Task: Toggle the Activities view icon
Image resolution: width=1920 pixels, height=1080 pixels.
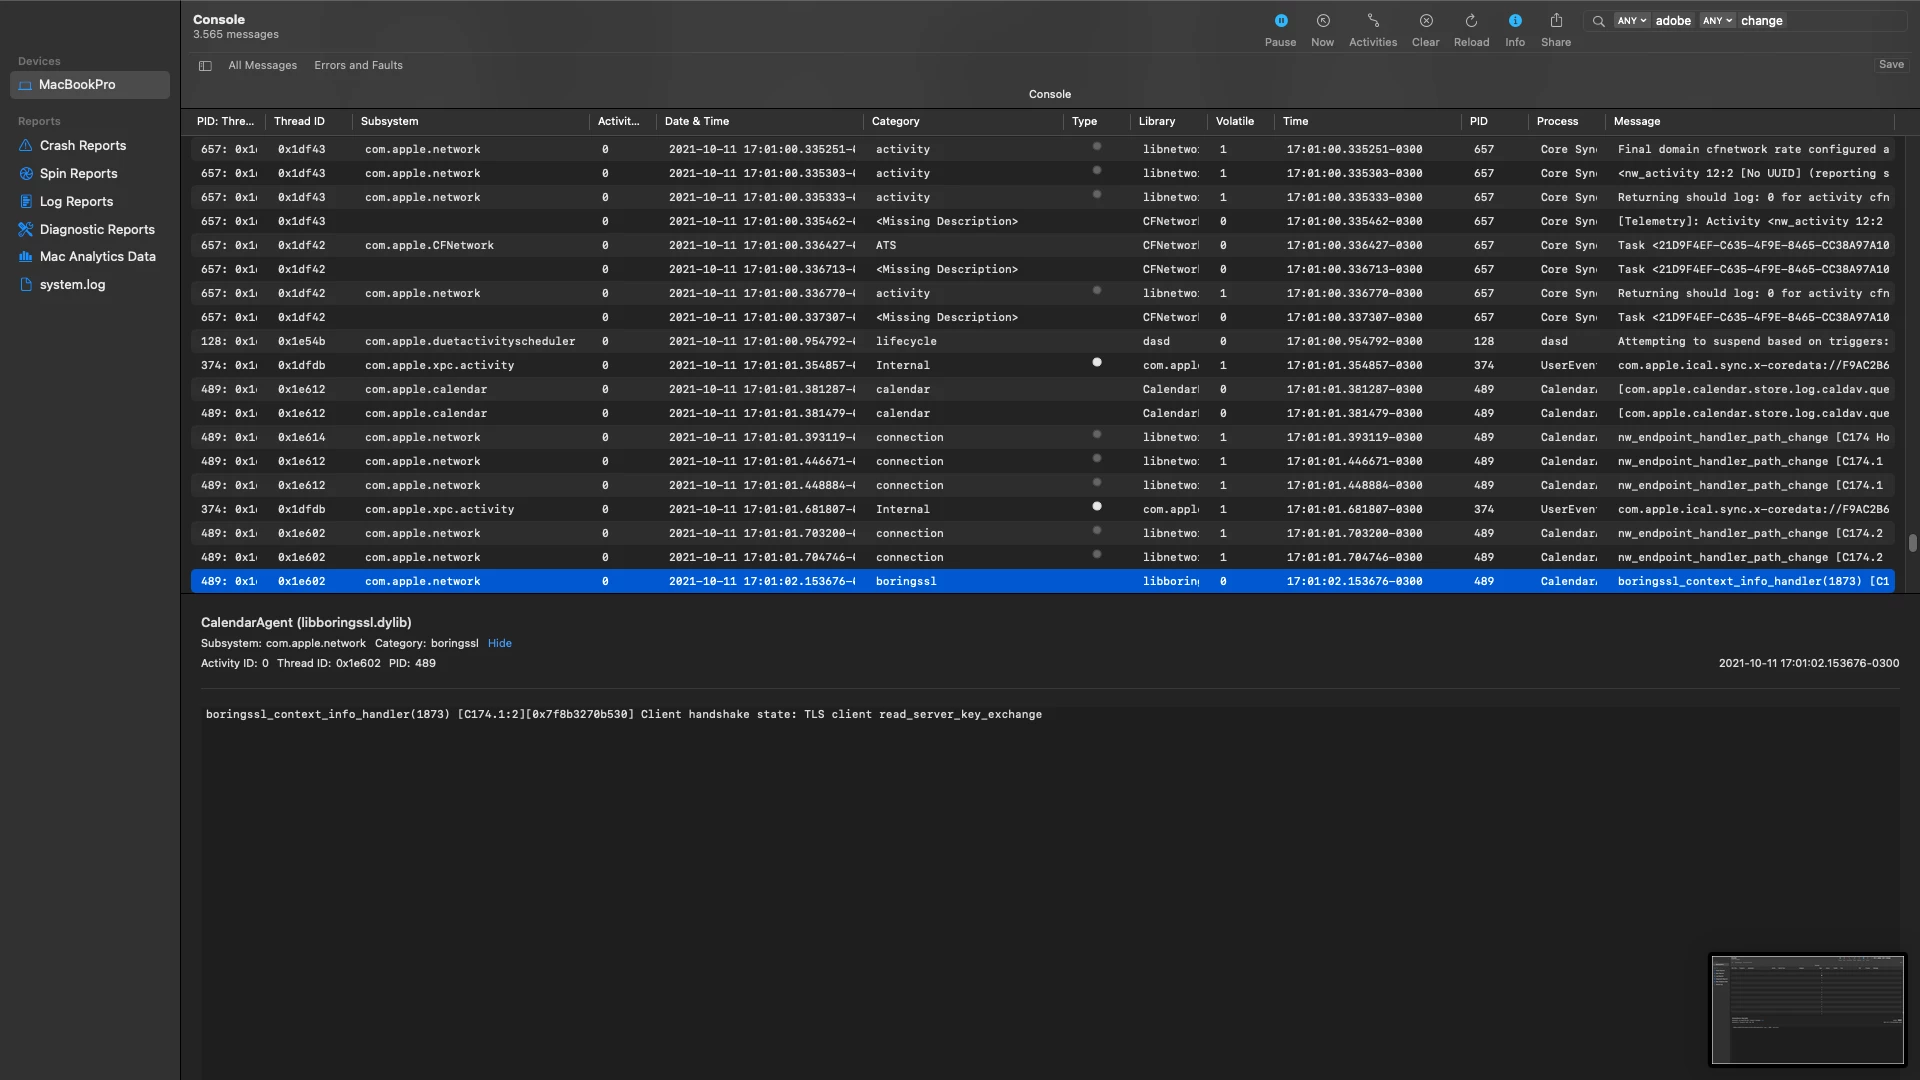Action: (x=1372, y=21)
